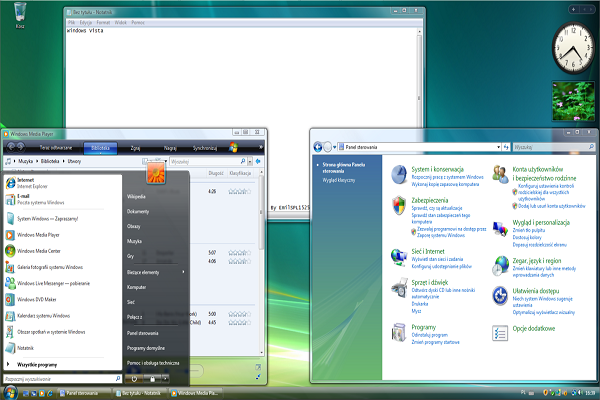This screenshot has height=400, width=600.
Task: Click the Ułatwienia dostępu icon
Action: (x=500, y=296)
